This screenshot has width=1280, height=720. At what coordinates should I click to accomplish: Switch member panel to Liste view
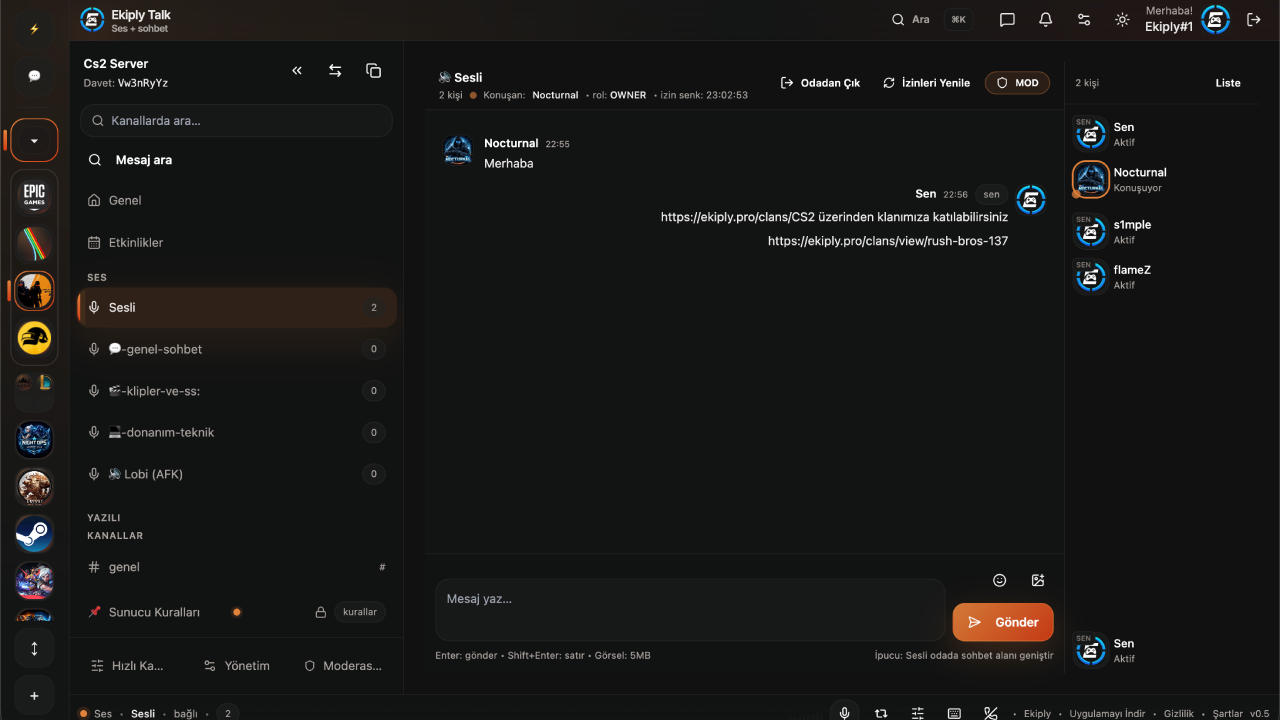pos(1228,83)
